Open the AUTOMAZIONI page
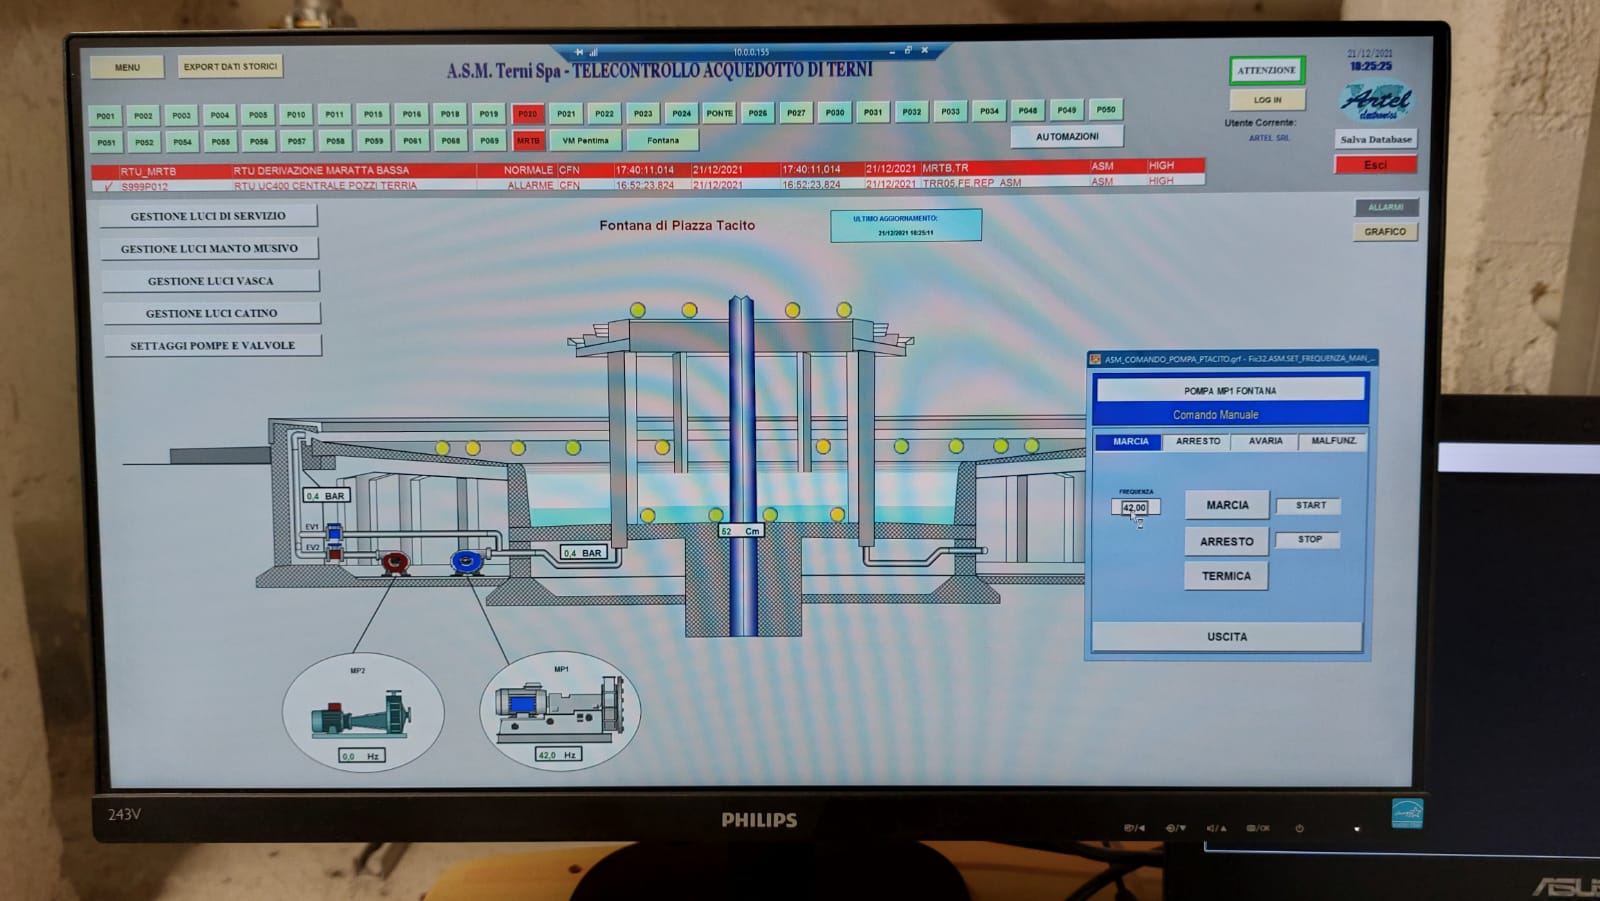1600x901 pixels. pyautogui.click(x=1067, y=136)
